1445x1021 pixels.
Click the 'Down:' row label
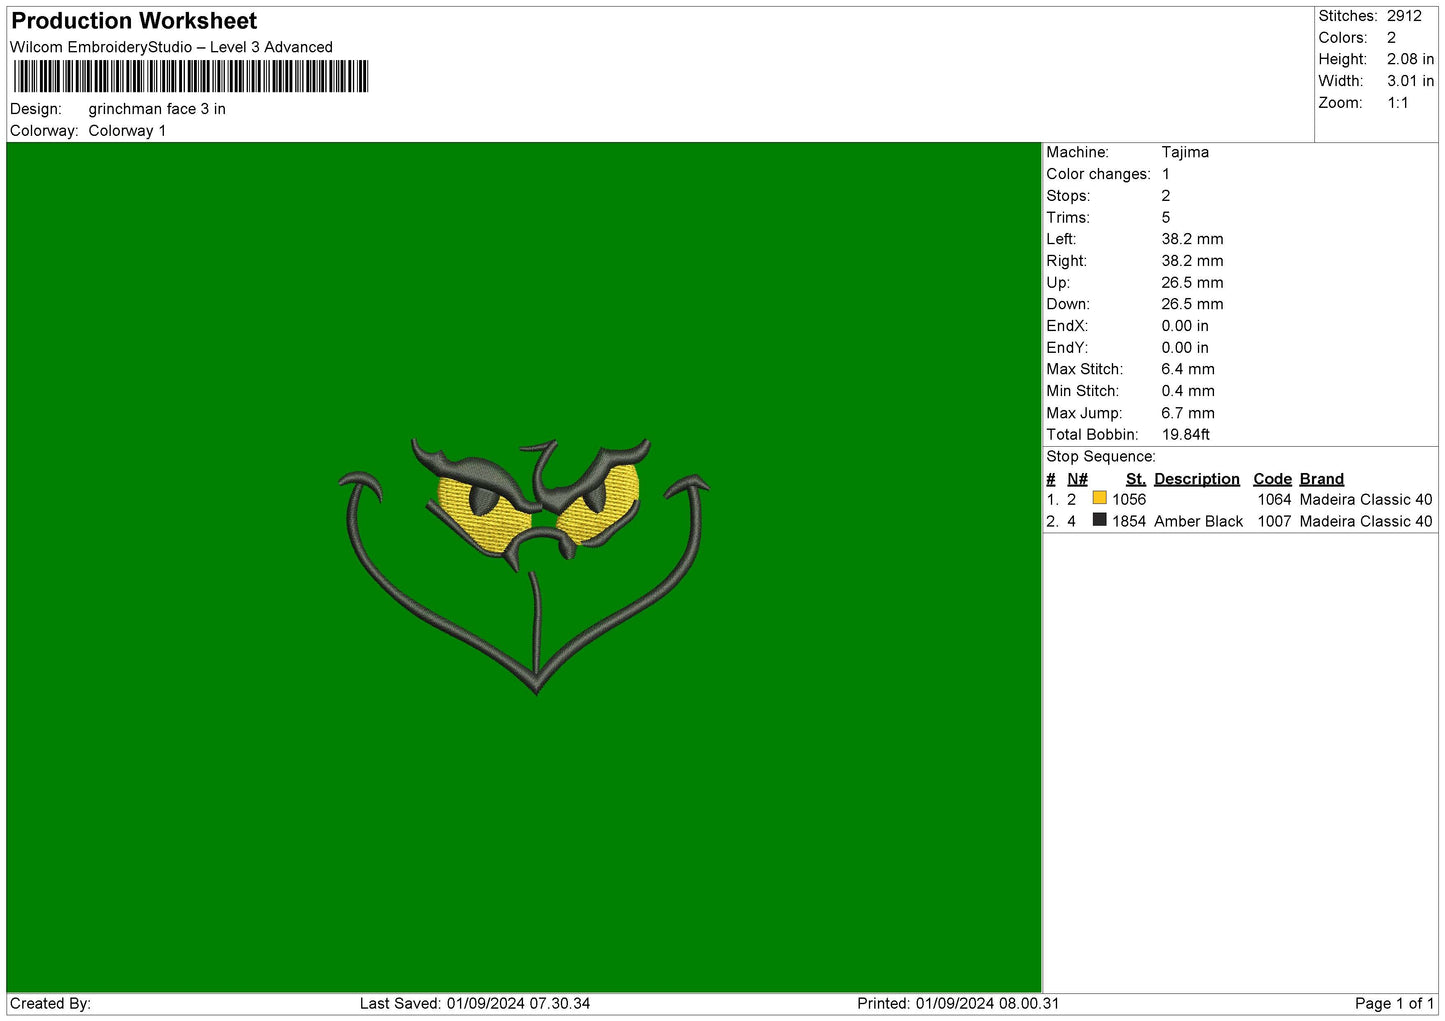pyautogui.click(x=1068, y=304)
